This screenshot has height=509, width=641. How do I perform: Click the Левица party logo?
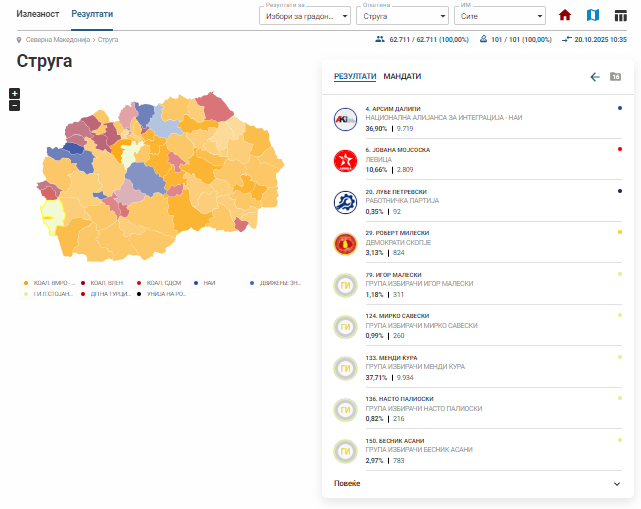pos(345,160)
